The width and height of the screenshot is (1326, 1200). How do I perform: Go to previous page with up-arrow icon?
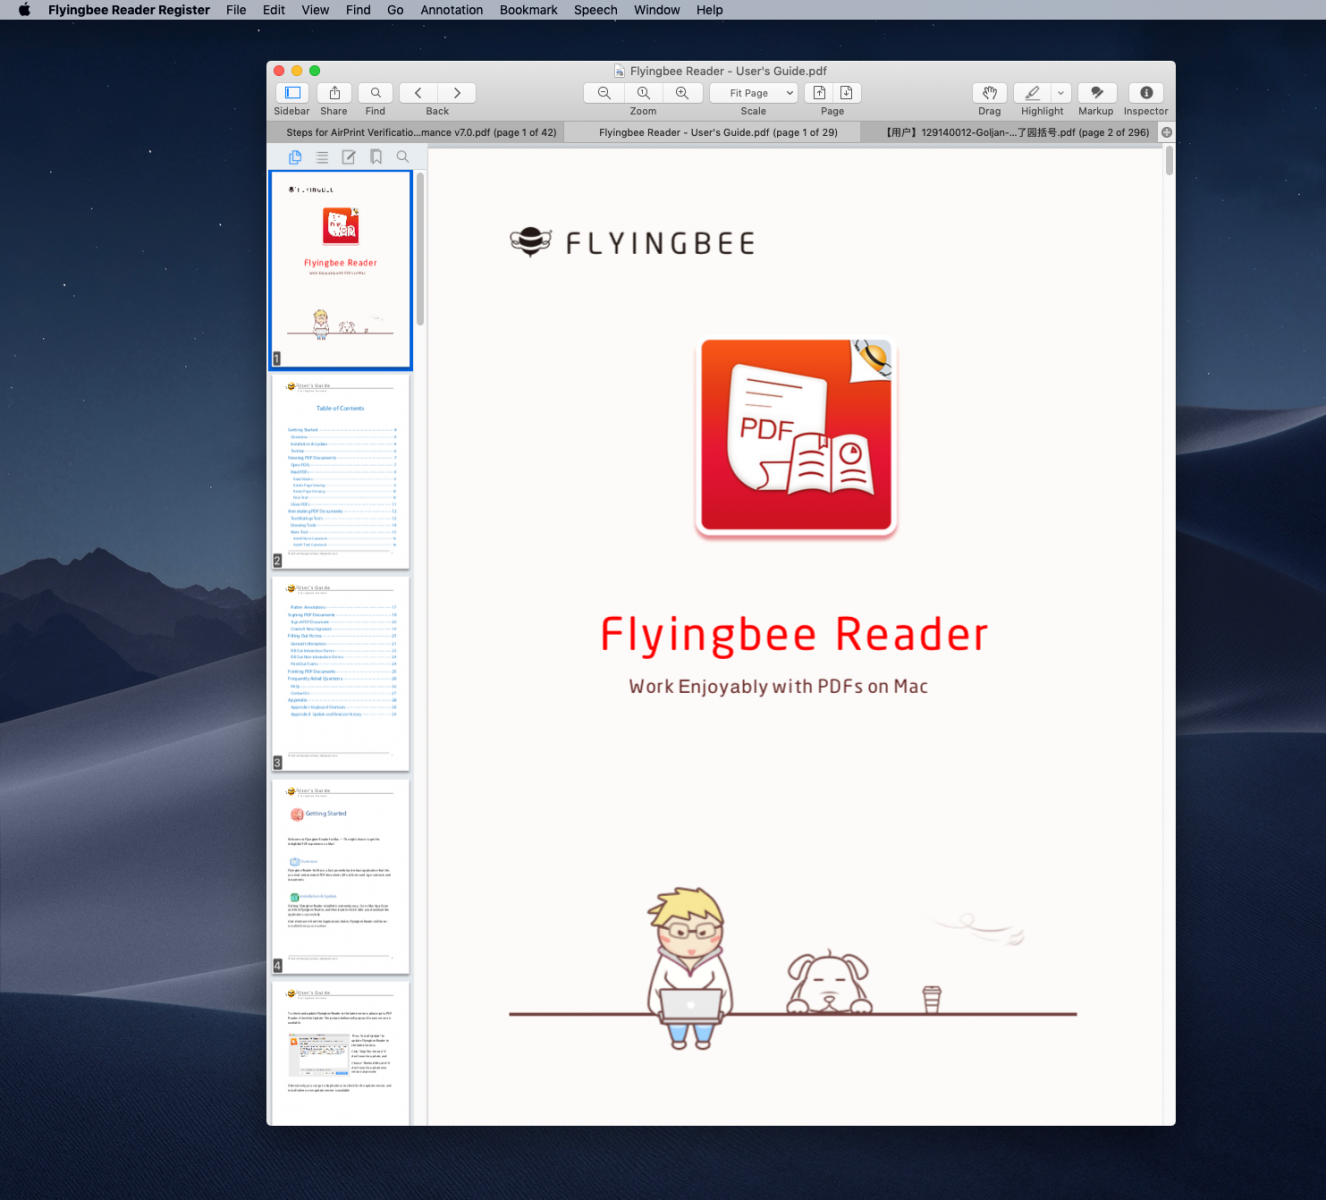[x=819, y=93]
